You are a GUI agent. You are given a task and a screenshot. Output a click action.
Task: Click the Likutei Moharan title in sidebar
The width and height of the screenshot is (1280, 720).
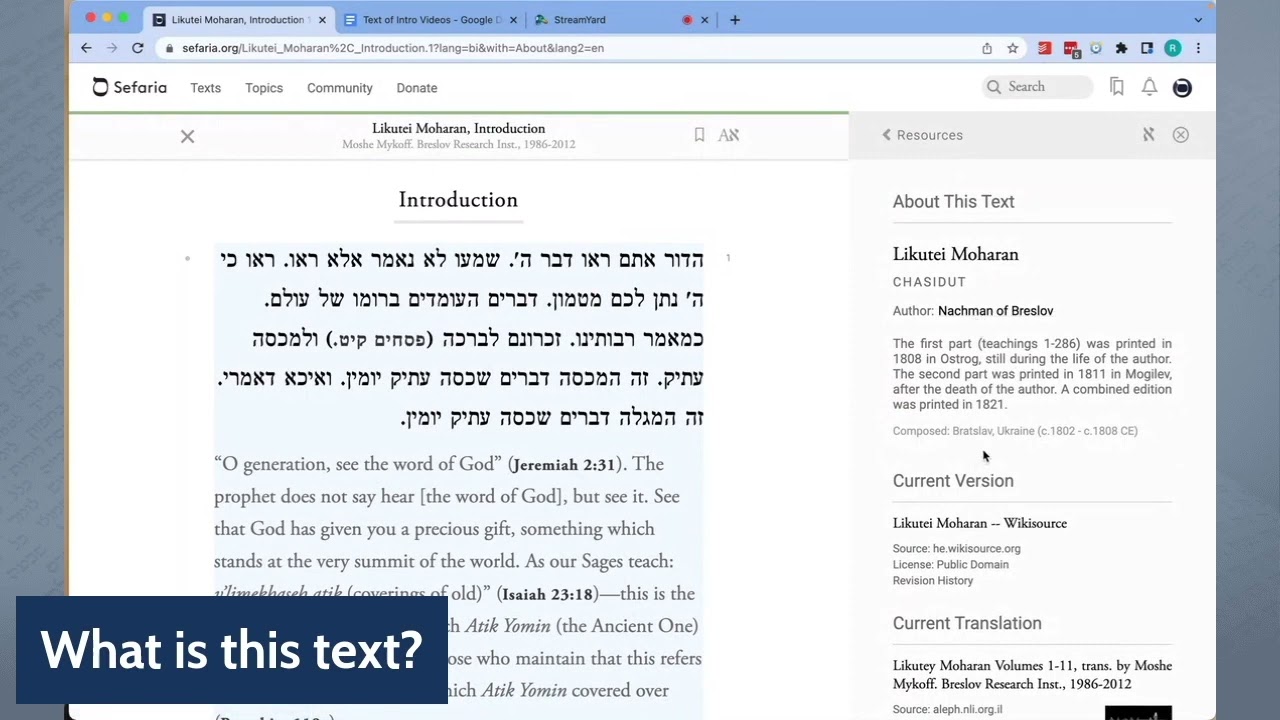[x=955, y=254]
